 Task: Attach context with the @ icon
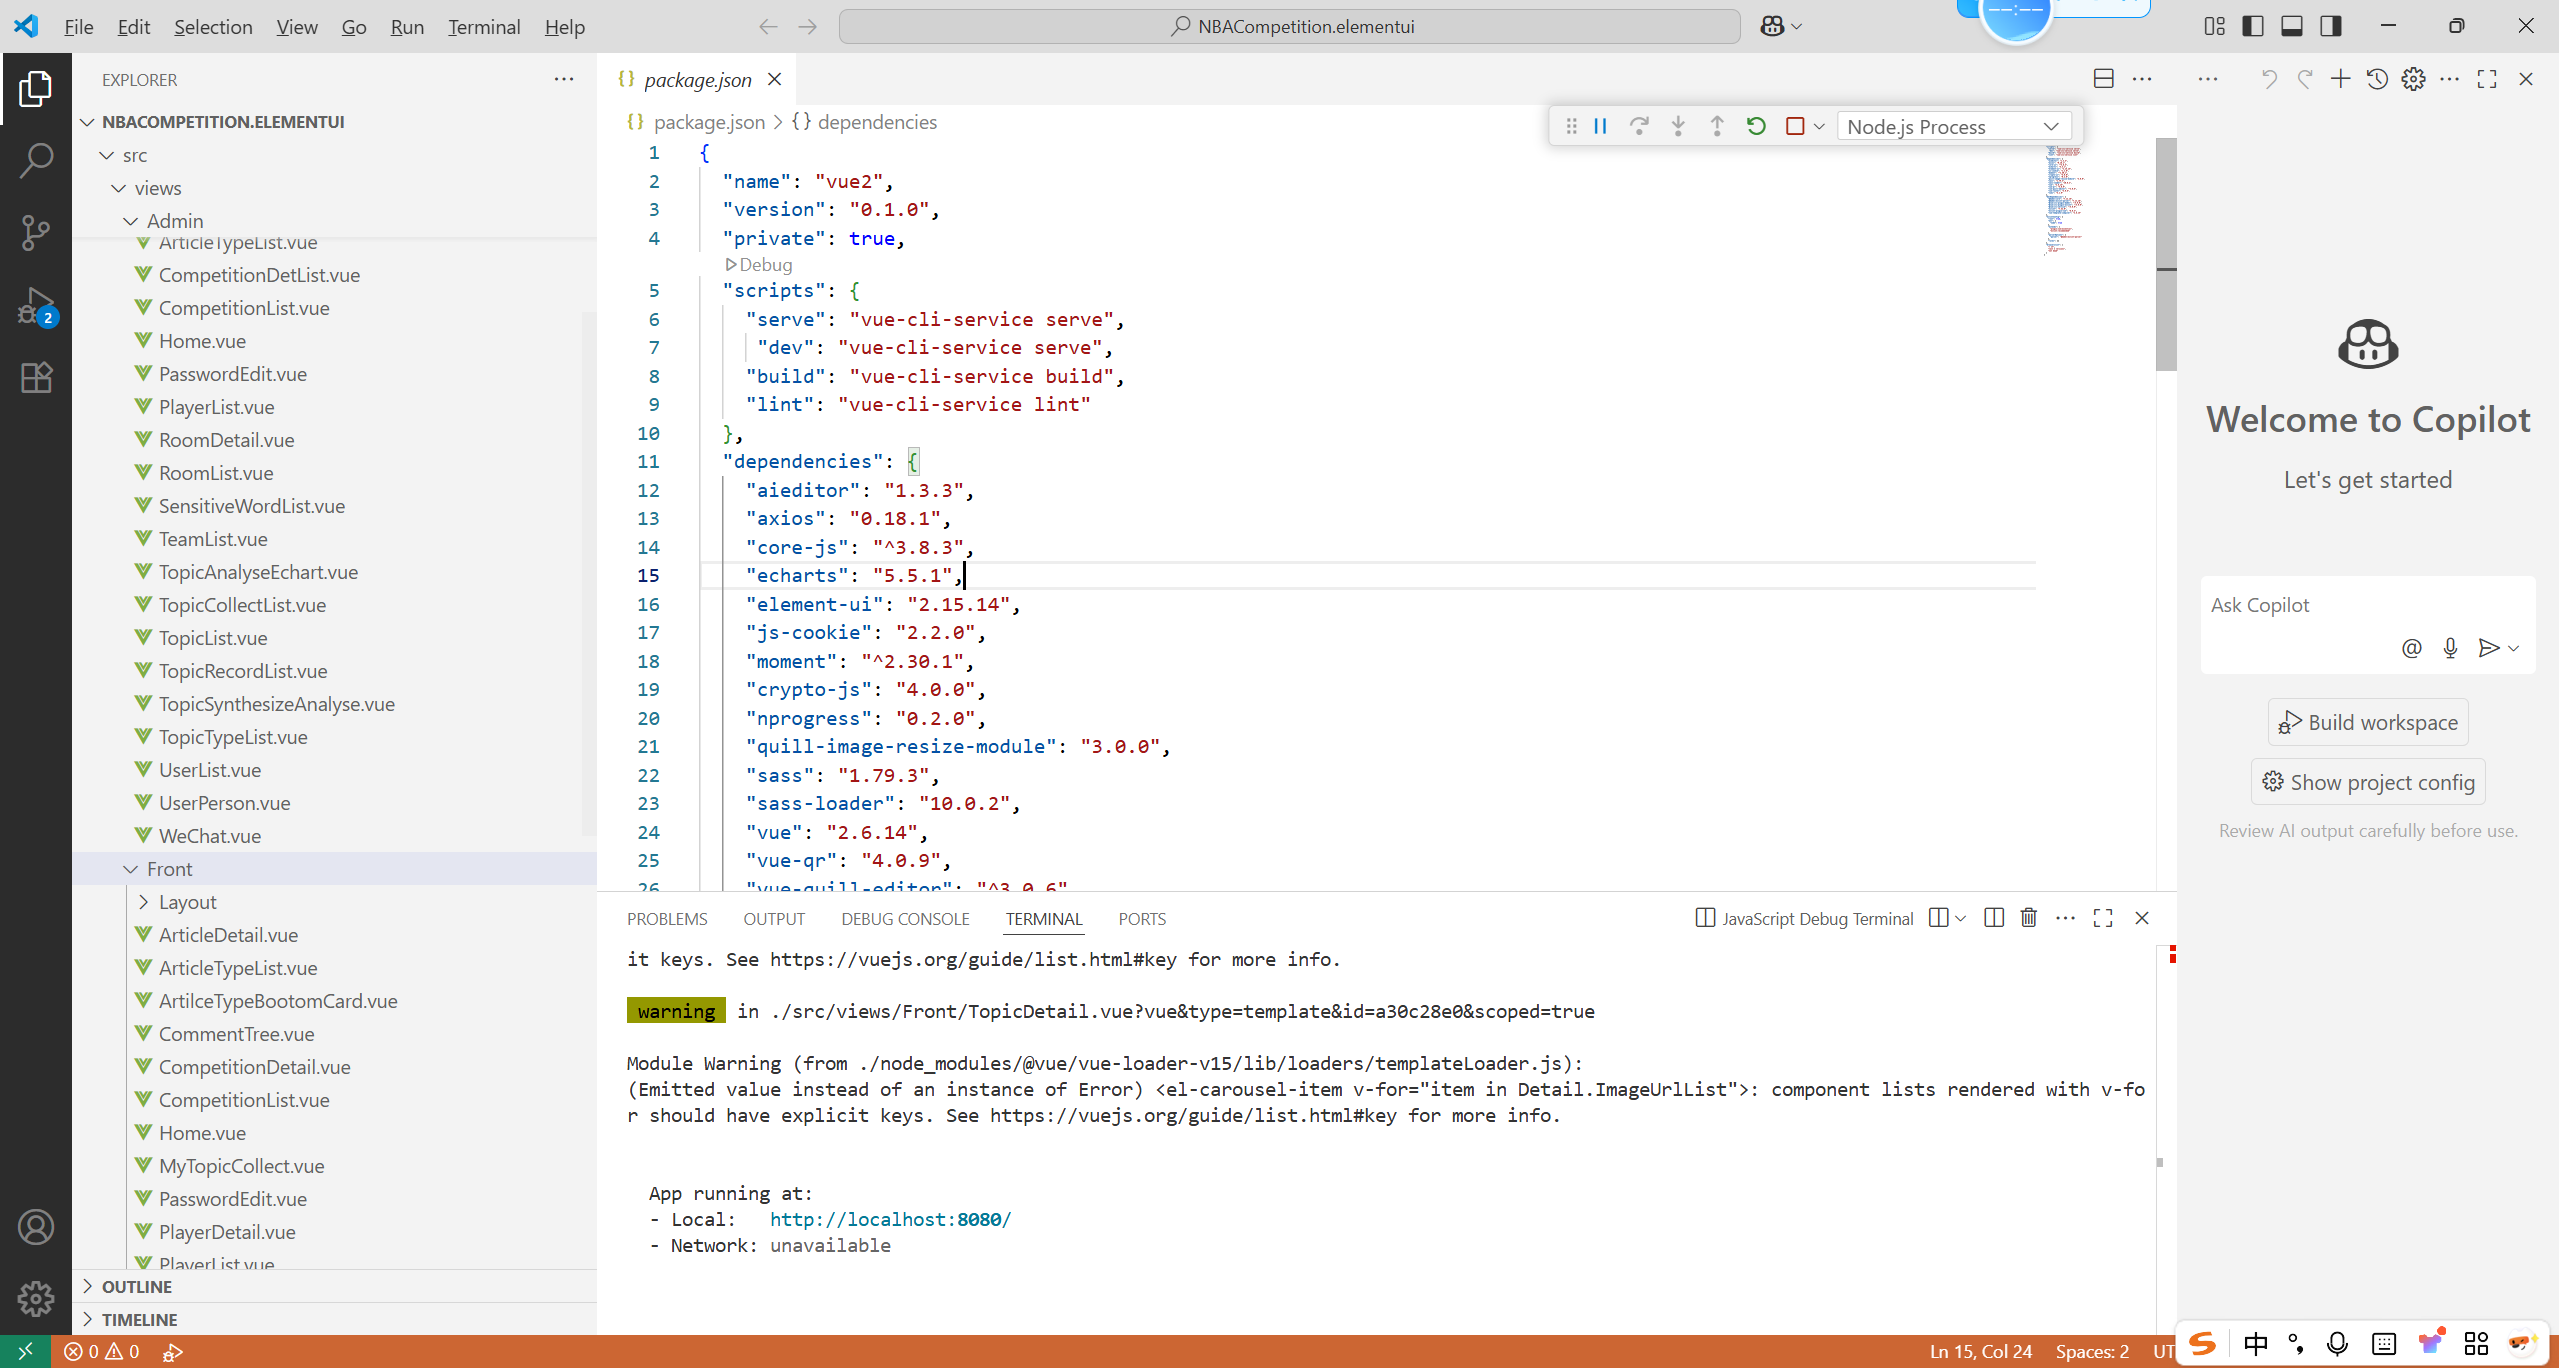2412,648
